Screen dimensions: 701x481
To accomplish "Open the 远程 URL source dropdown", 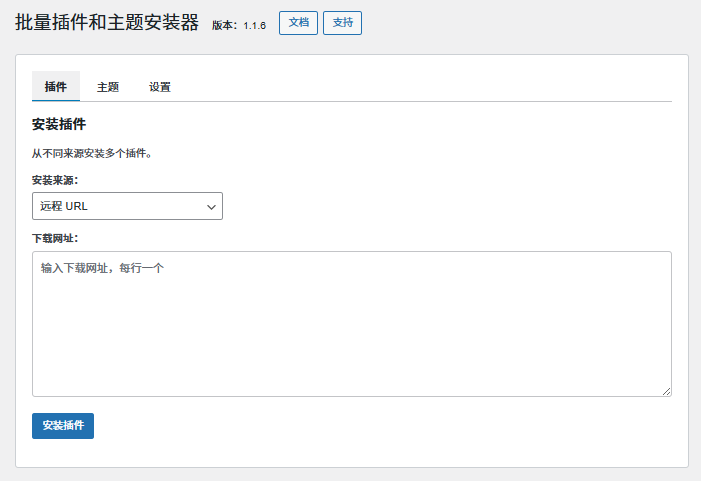I will [x=127, y=206].
